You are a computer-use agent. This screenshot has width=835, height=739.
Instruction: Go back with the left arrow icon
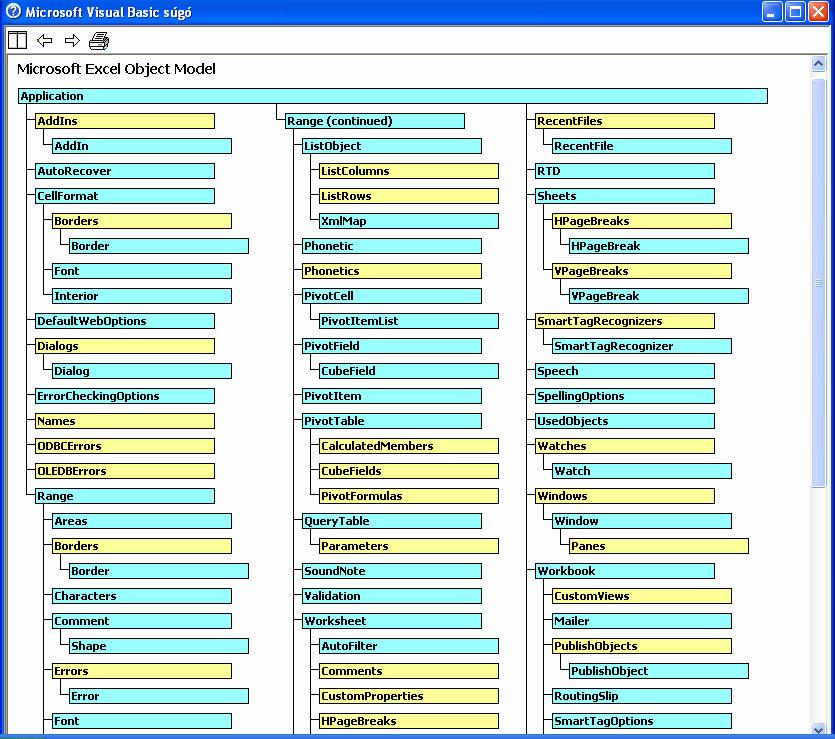coord(45,40)
